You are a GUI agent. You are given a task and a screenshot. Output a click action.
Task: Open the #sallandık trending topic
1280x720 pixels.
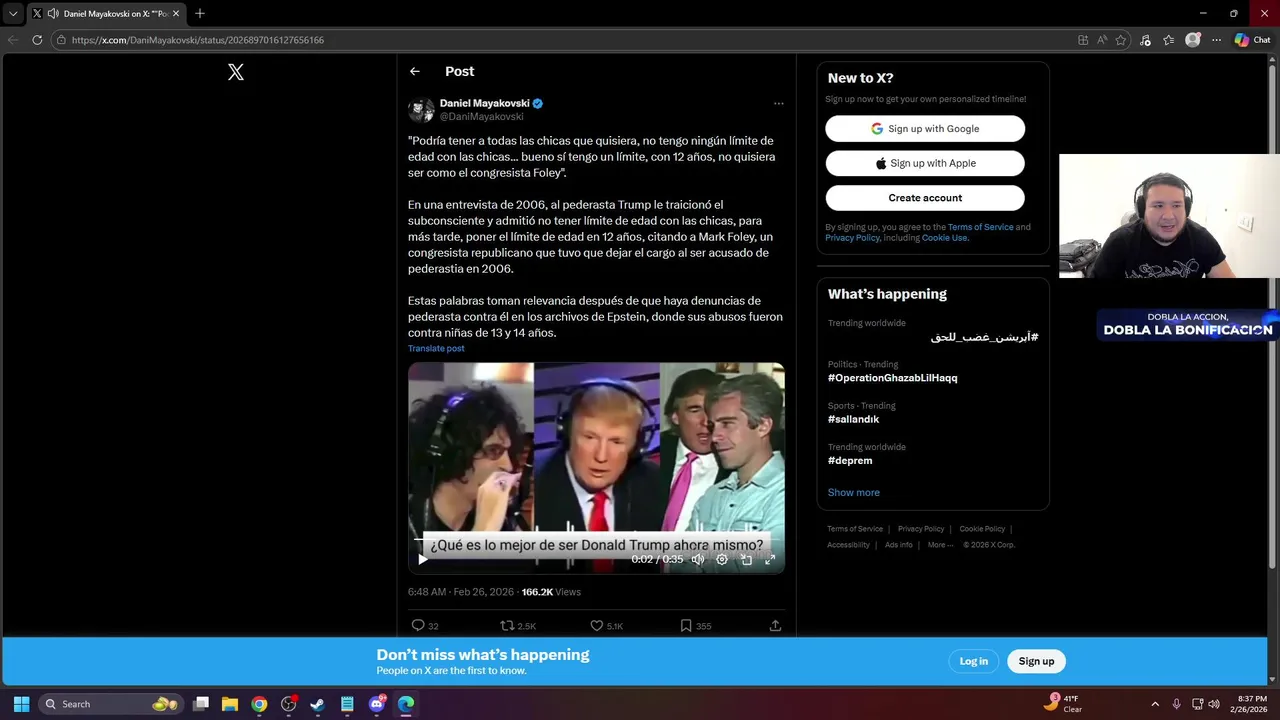pos(853,419)
